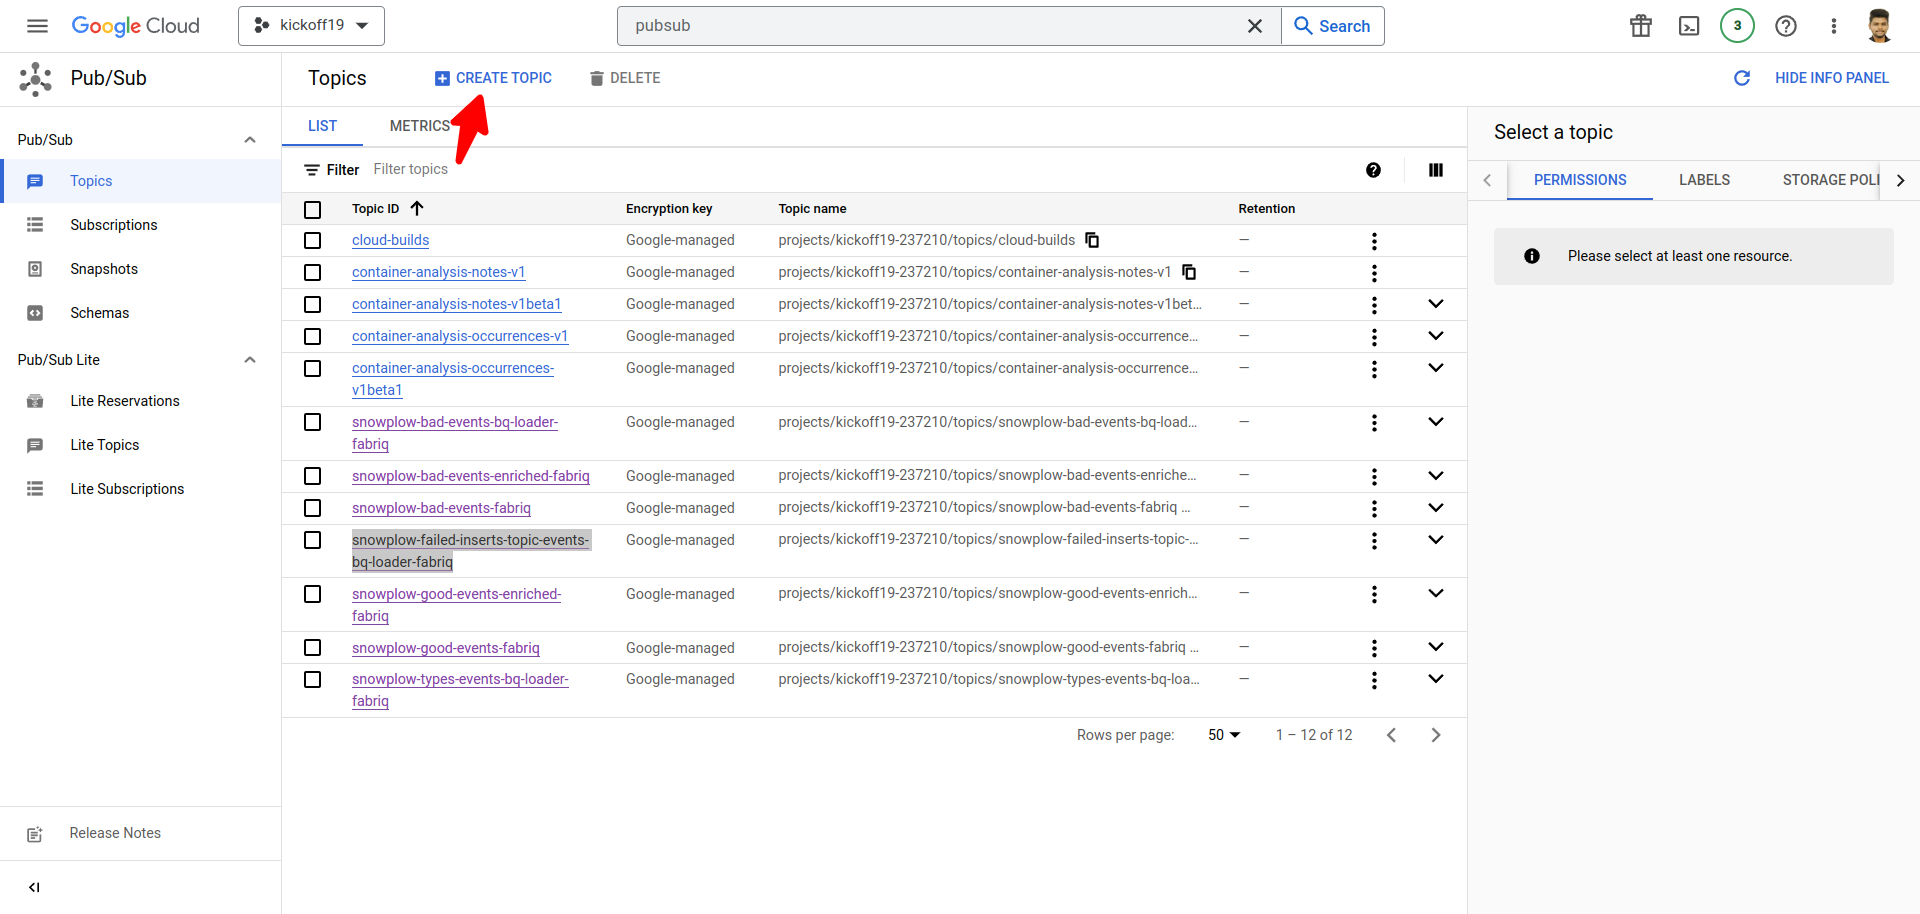Copy the cloud-builds topic name
The width and height of the screenshot is (1920, 914).
coord(1092,240)
